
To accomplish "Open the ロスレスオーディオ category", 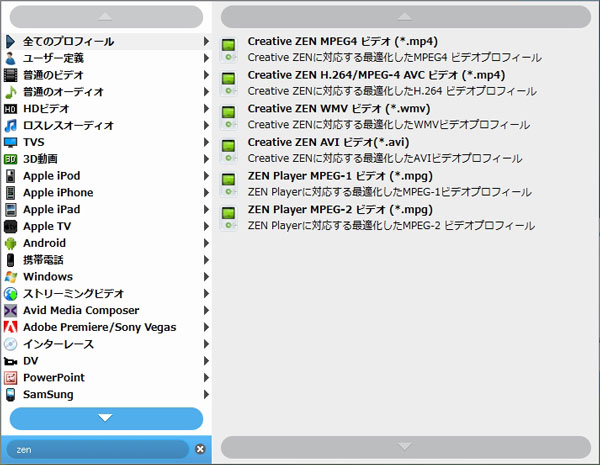I will [x=107, y=126].
